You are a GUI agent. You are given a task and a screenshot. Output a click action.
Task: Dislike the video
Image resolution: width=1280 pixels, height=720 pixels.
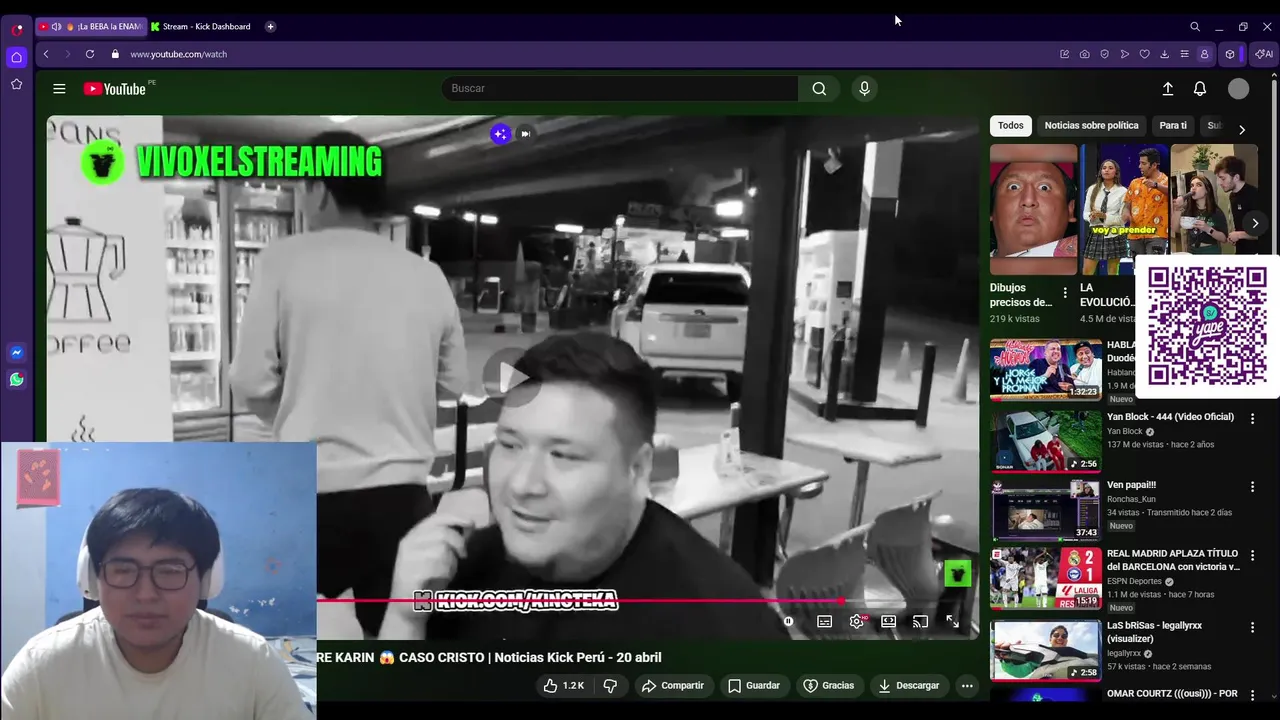tap(610, 686)
